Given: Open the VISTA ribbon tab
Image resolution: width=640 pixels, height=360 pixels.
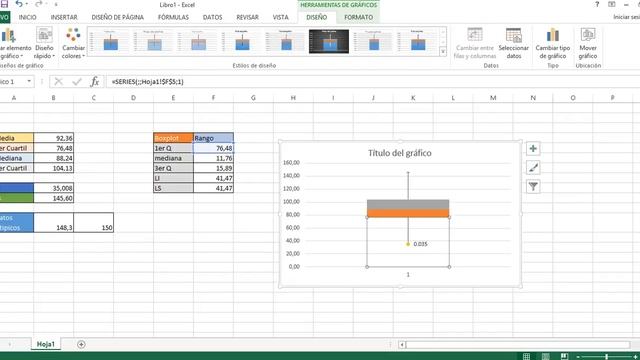Looking at the screenshot, I should (x=280, y=17).
